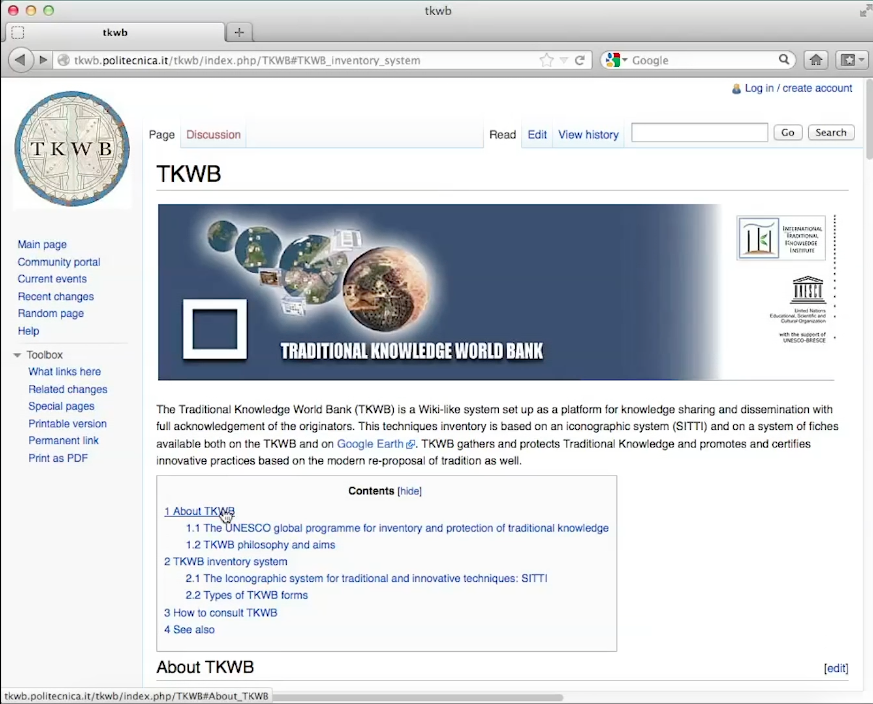Click the Recent changes sidebar link
873x704 pixels.
pyautogui.click(x=56, y=297)
